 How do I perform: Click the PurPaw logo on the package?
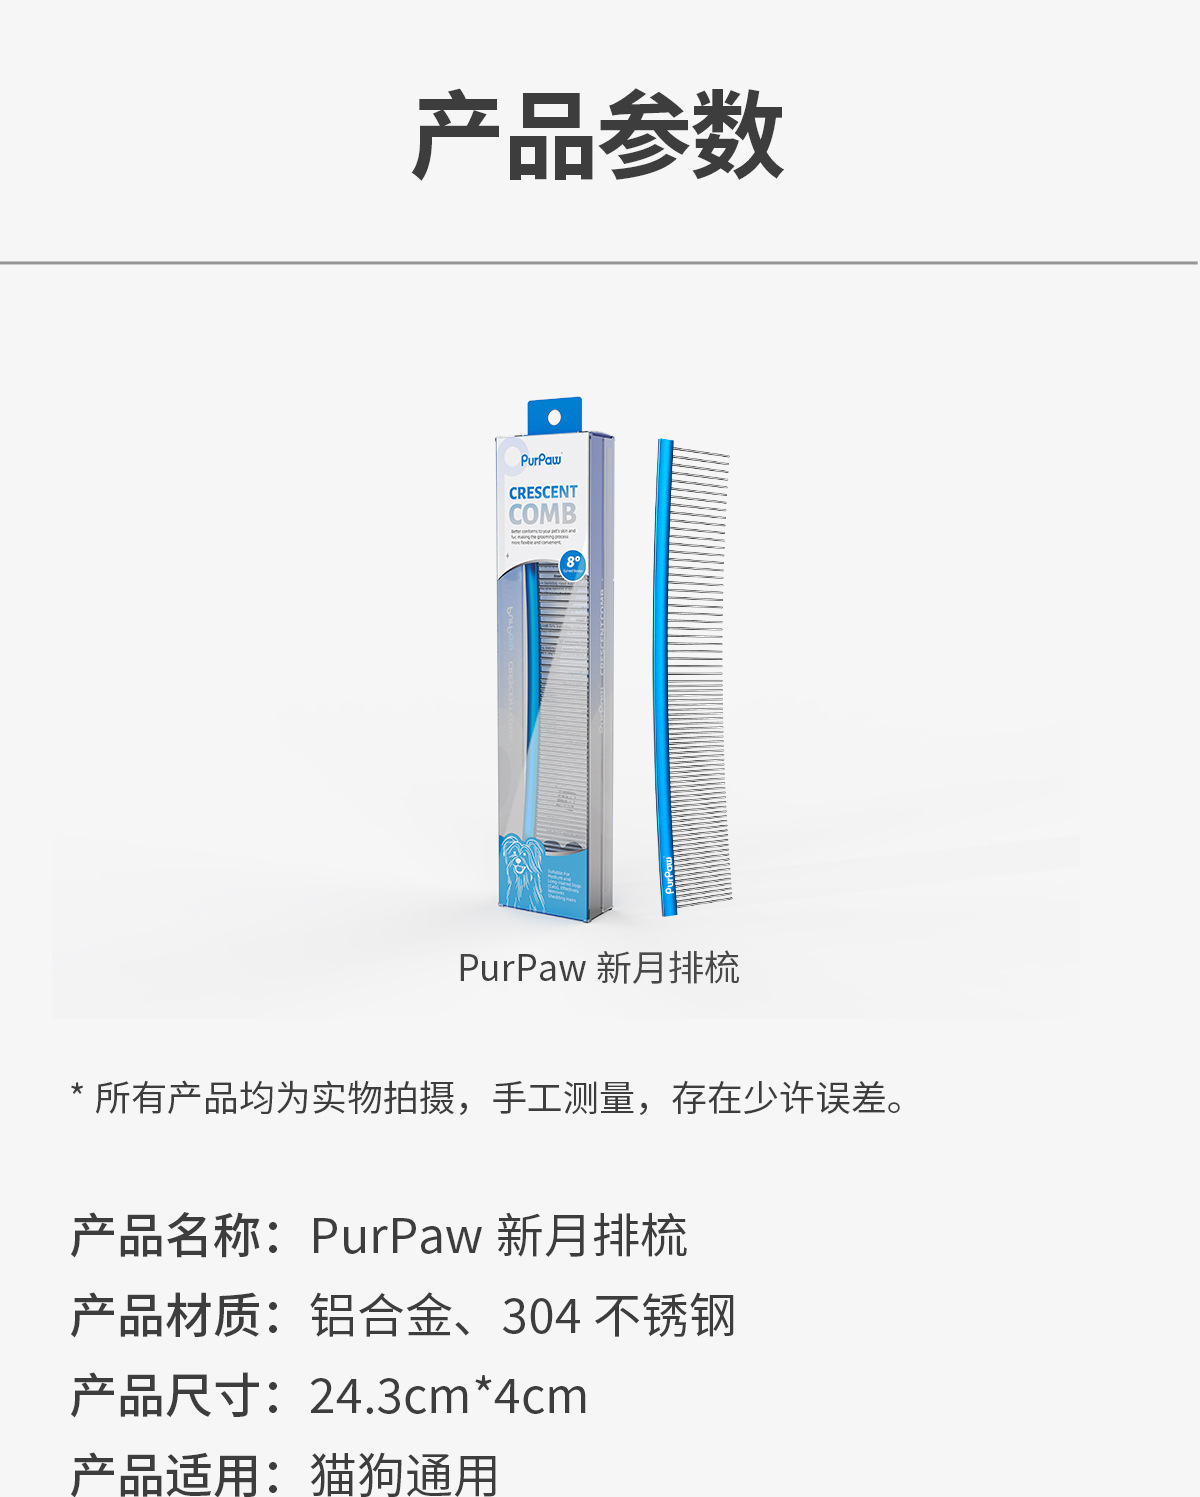(541, 460)
